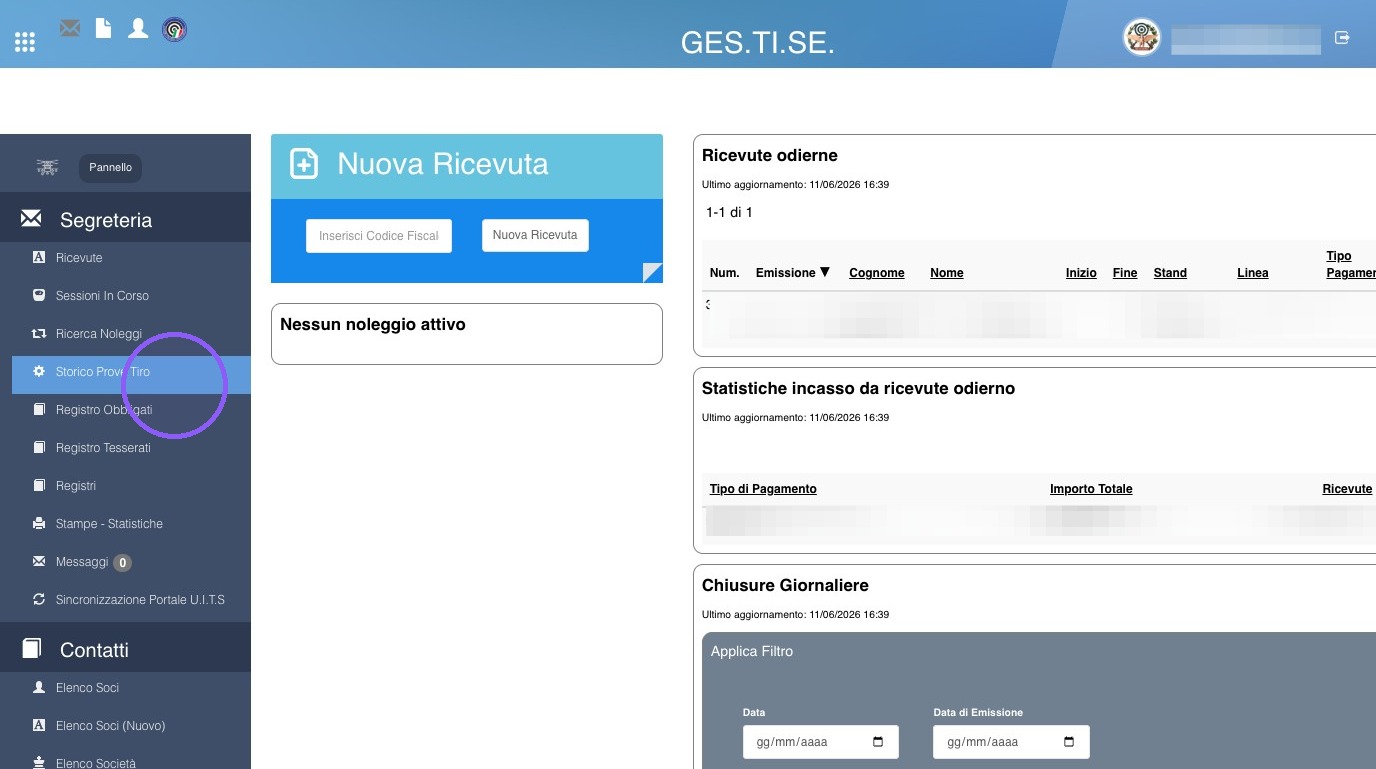
Task: Click the user avatar badge at top right
Action: [1141, 38]
